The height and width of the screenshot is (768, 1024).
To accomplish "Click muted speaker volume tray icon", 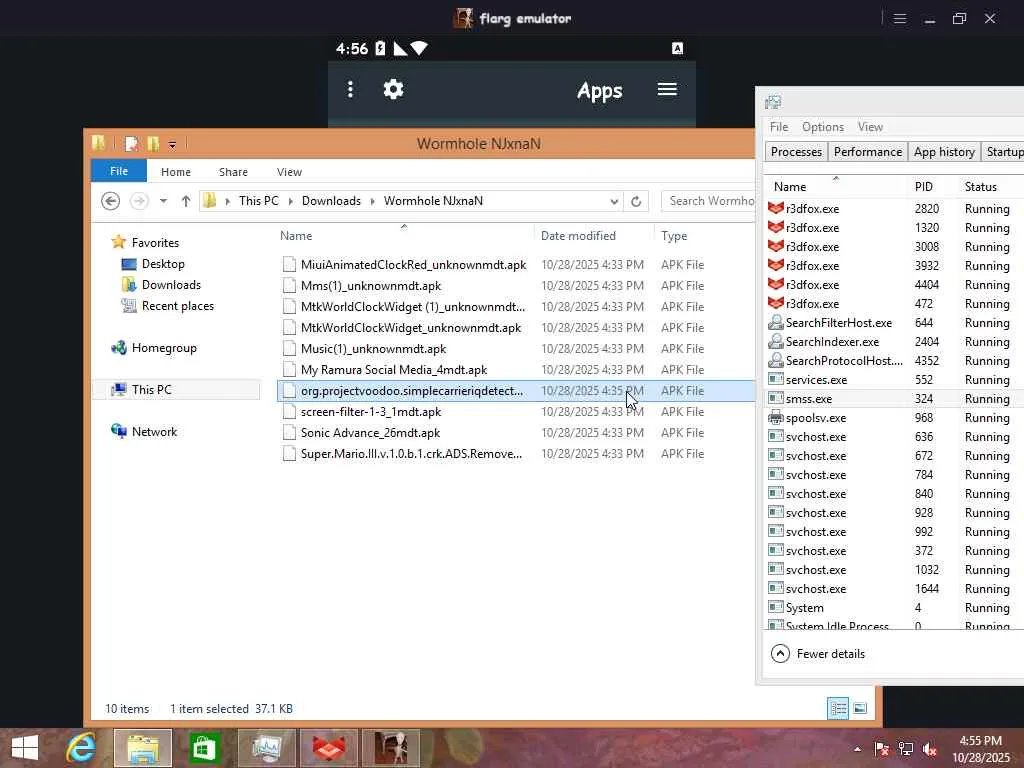I will click(x=929, y=749).
